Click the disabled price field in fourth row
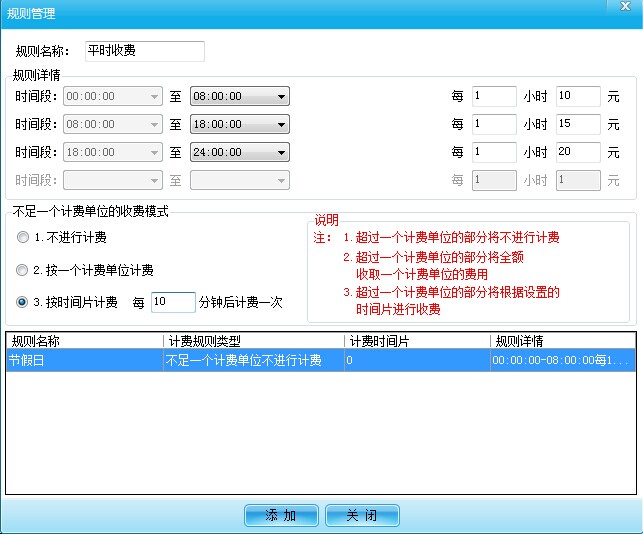This screenshot has width=643, height=534. coord(578,180)
